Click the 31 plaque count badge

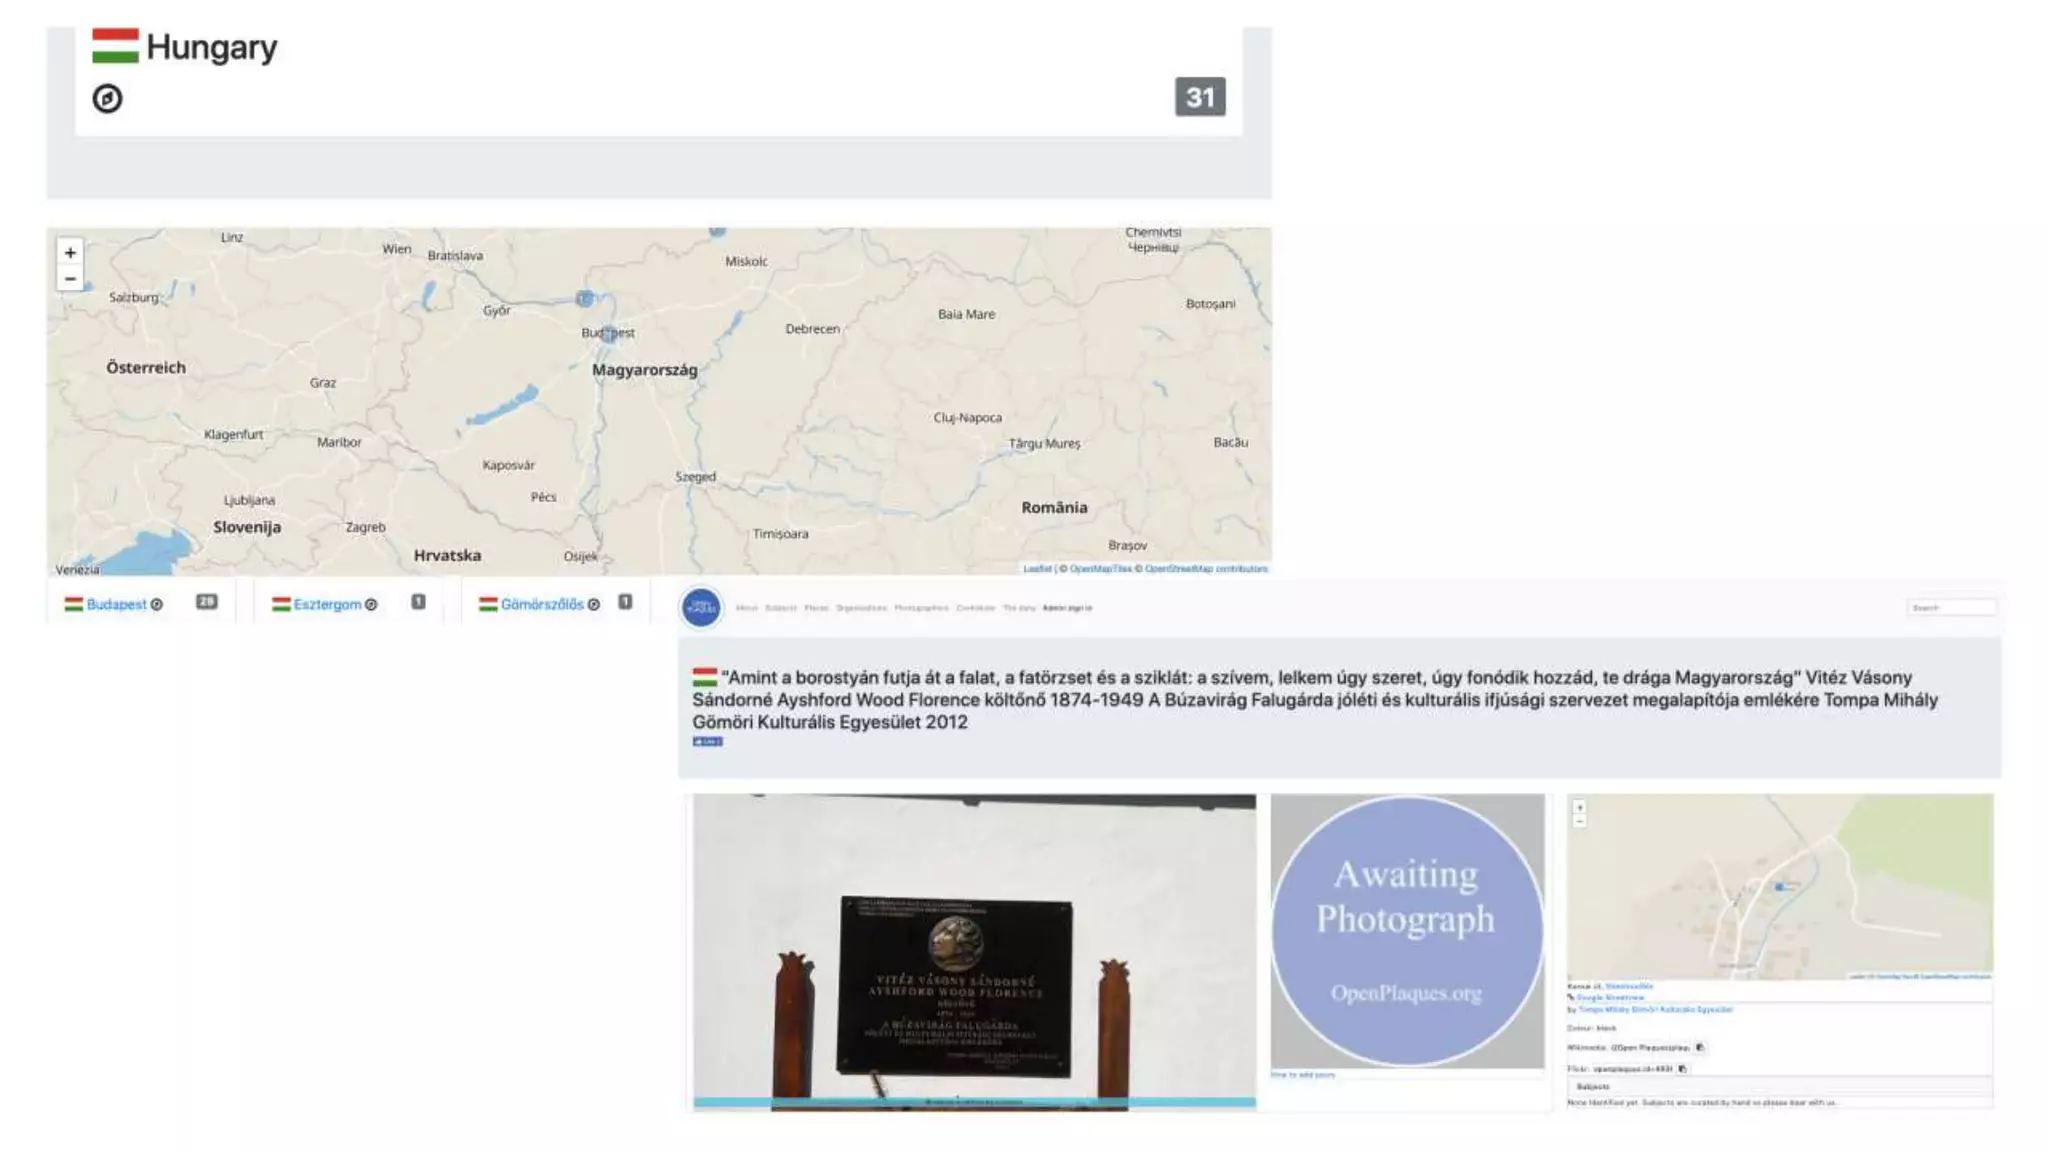(1200, 97)
